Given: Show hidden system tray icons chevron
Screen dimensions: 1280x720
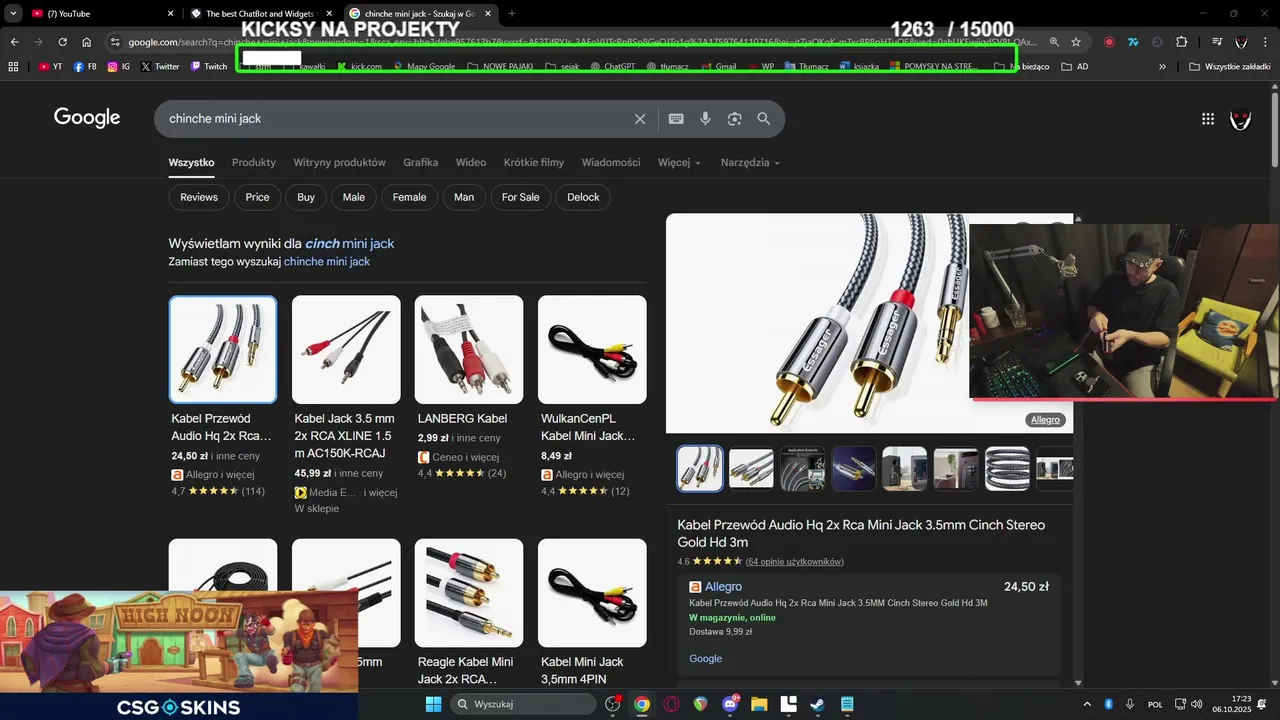Looking at the screenshot, I should 1087,704.
